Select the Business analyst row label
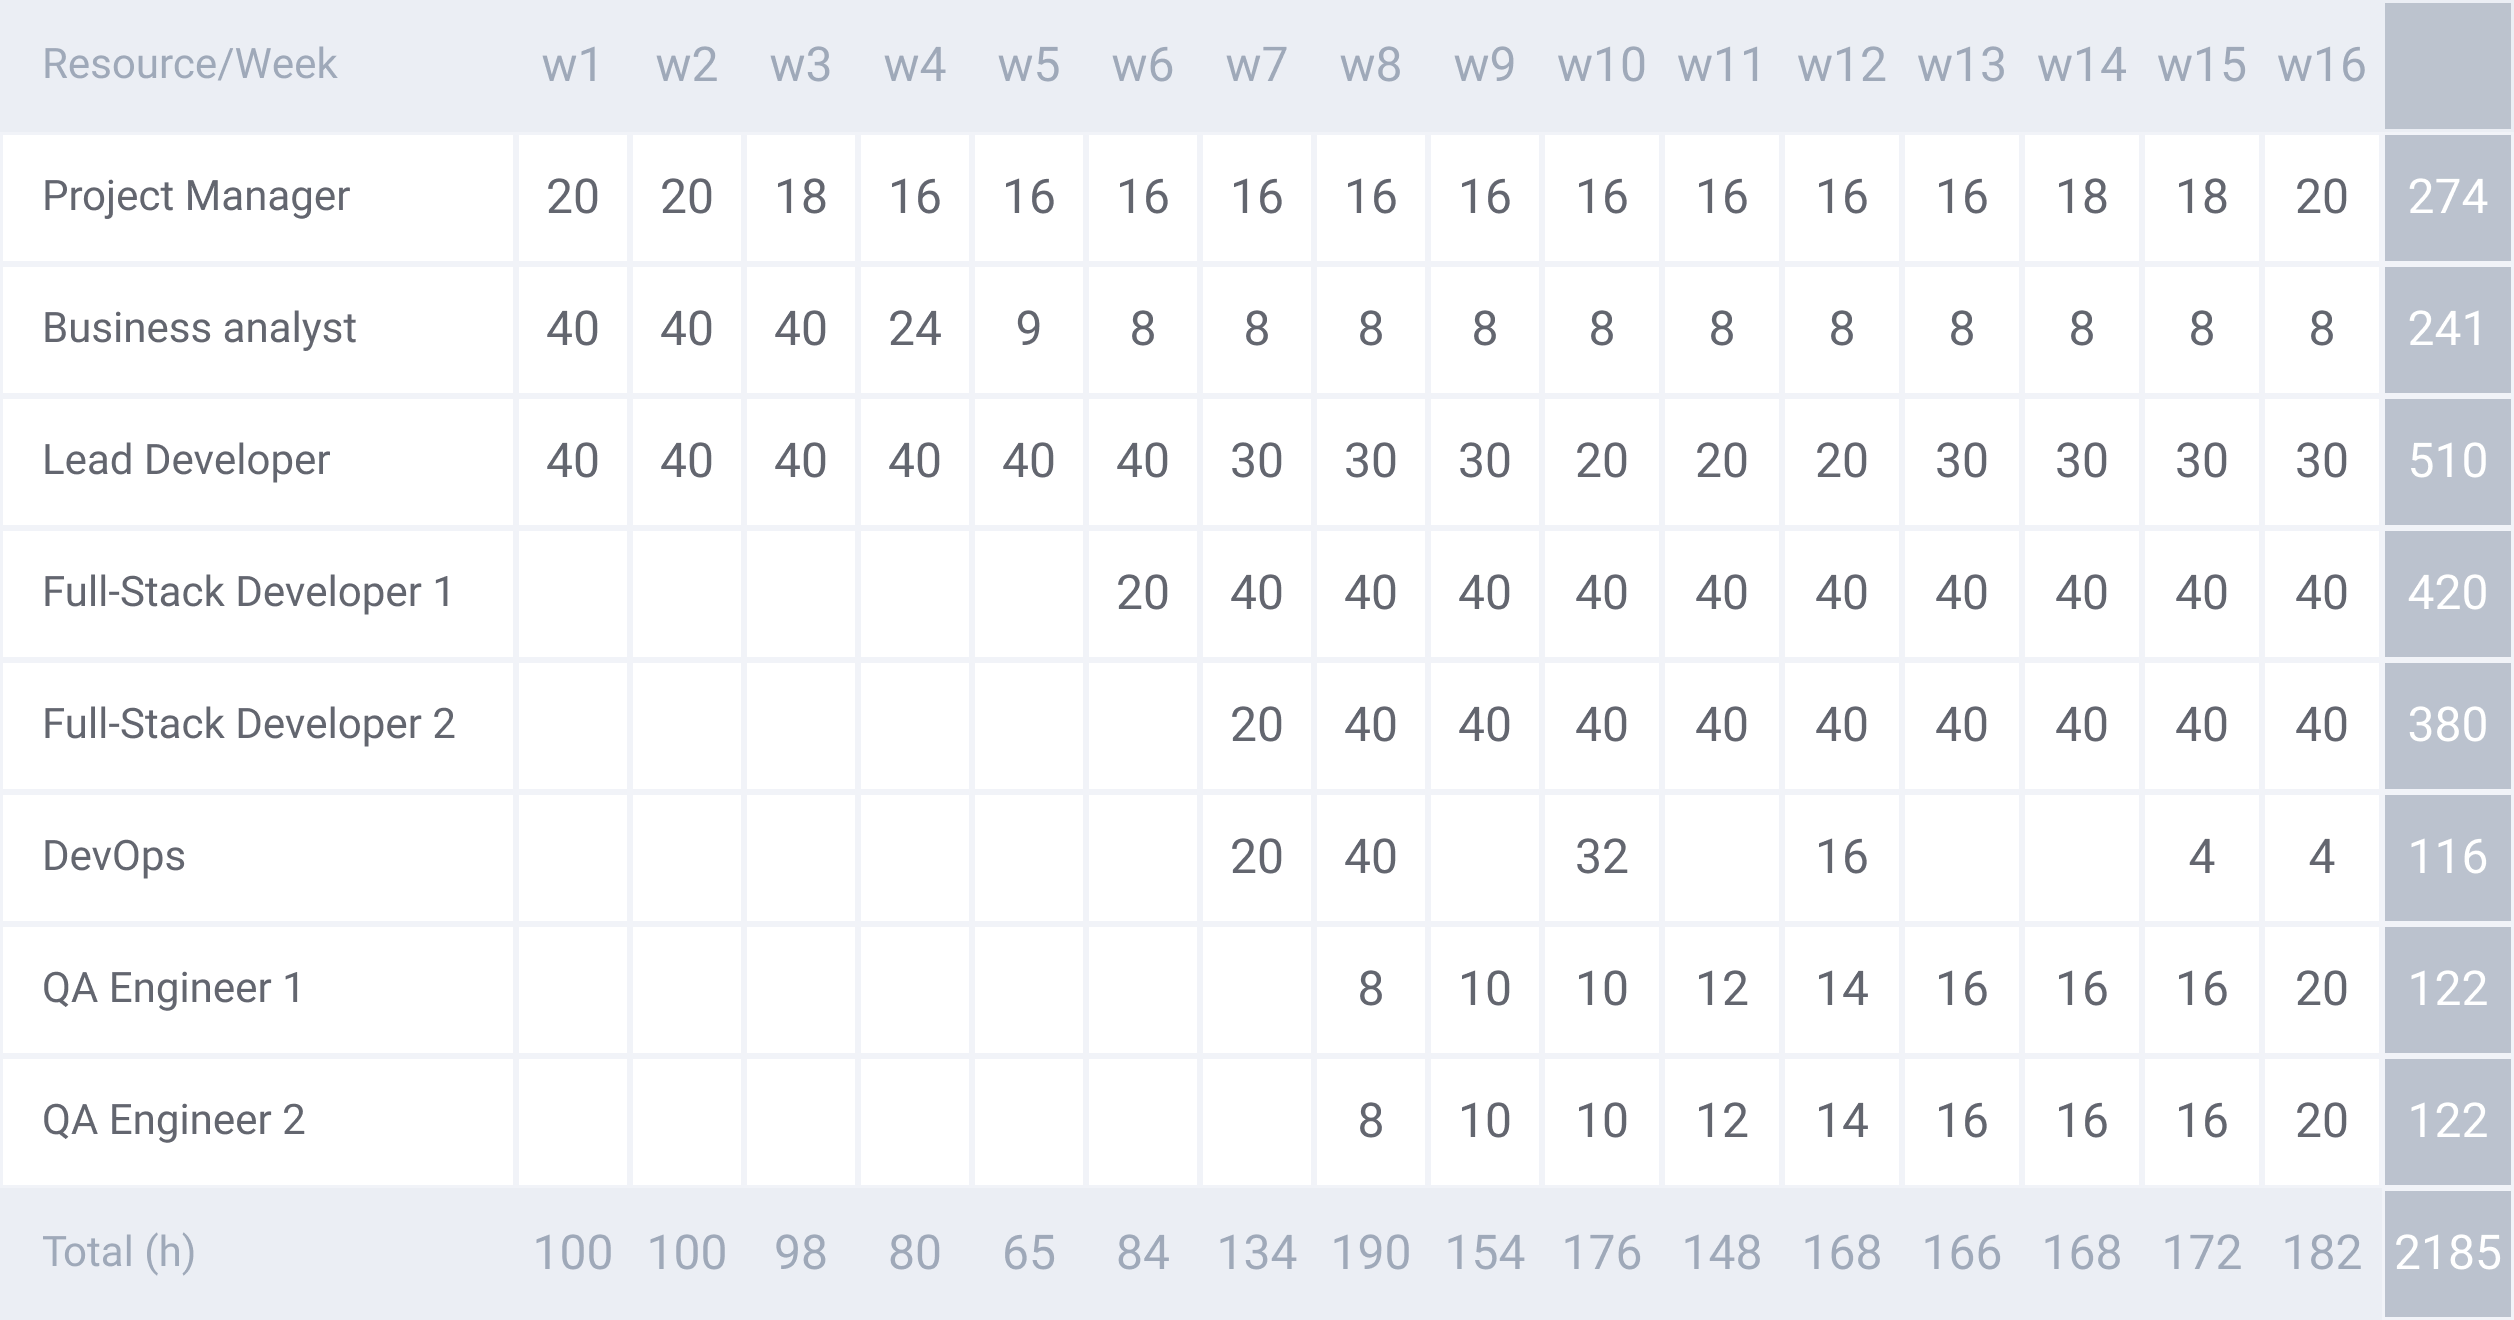Screen dimensions: 2514x1320 click(x=199, y=328)
